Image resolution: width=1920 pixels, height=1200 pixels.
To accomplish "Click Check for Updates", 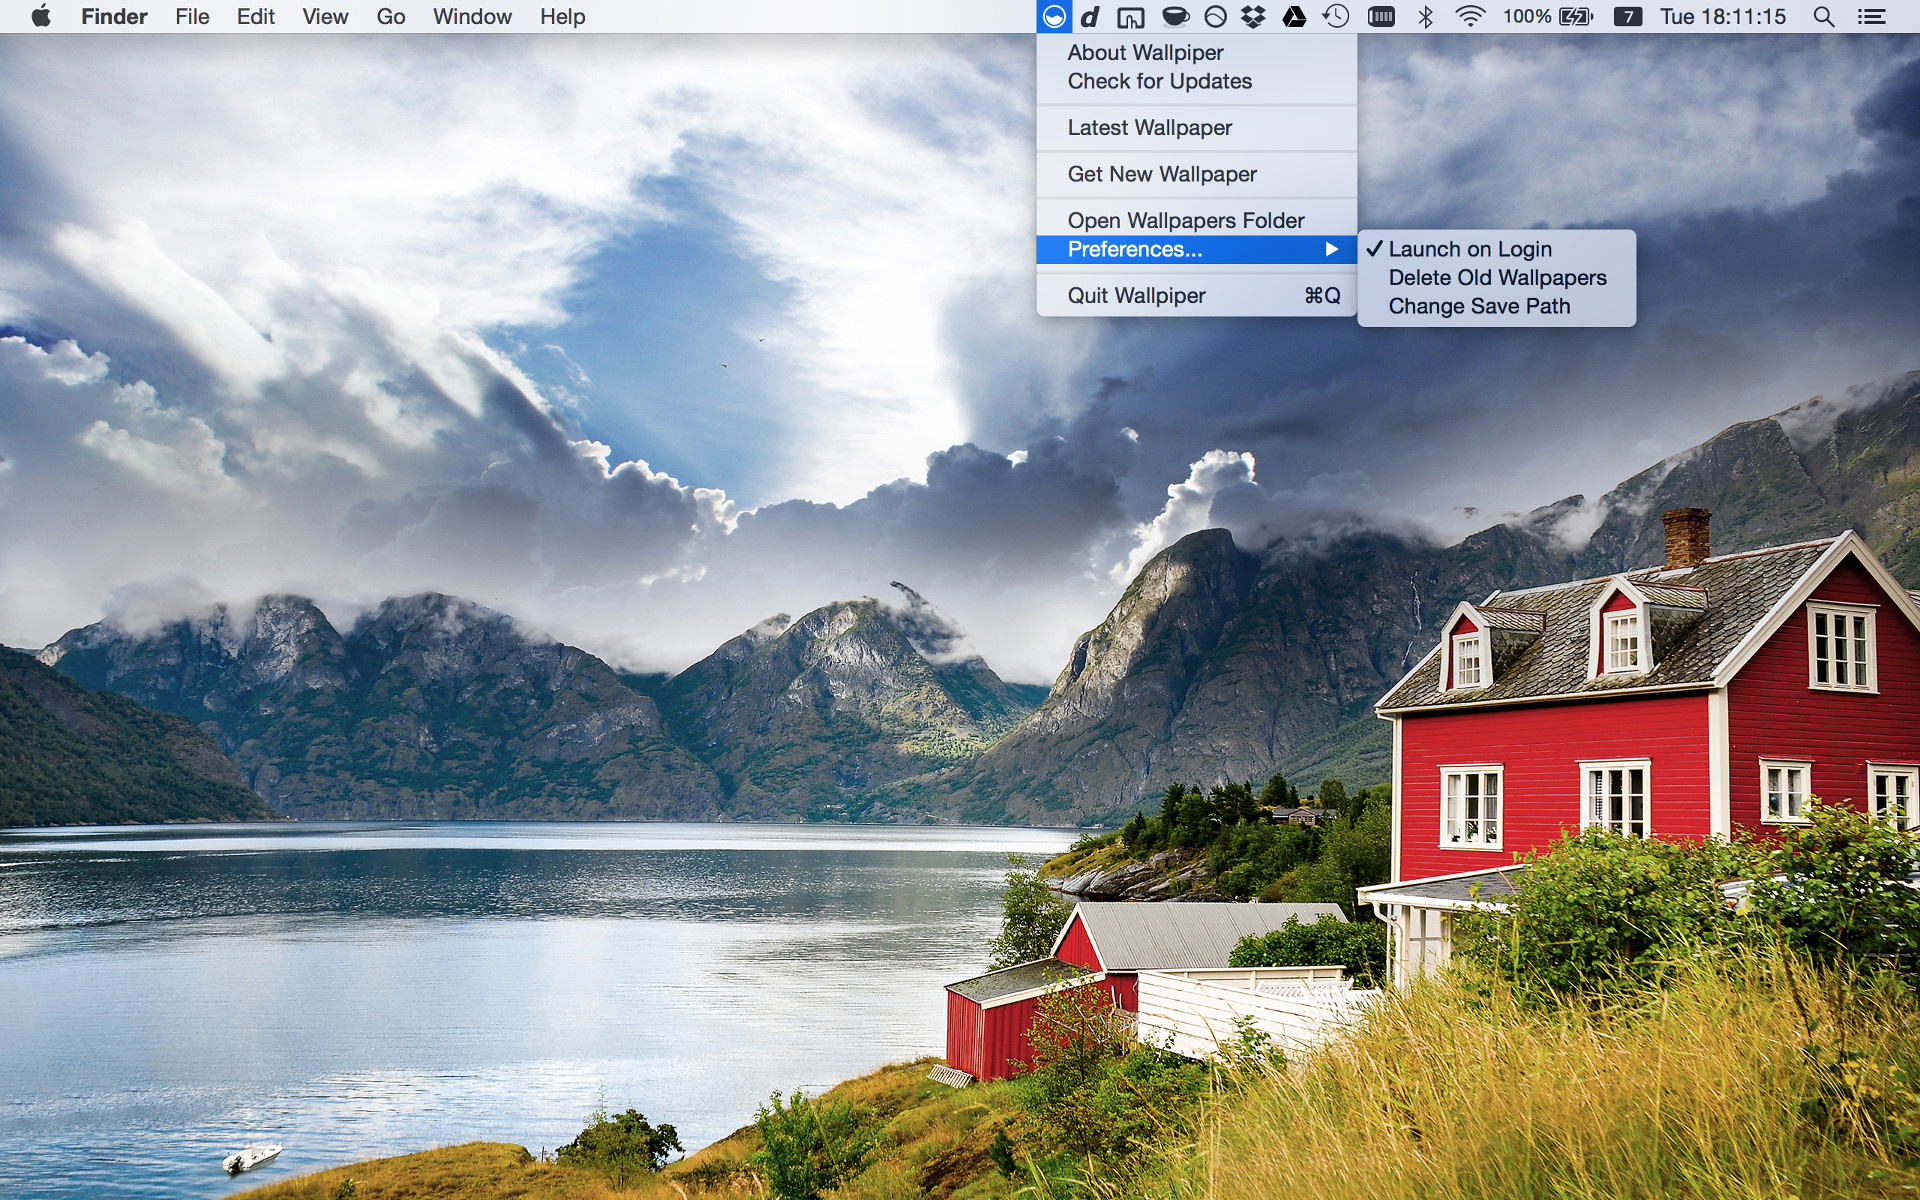I will [x=1159, y=81].
